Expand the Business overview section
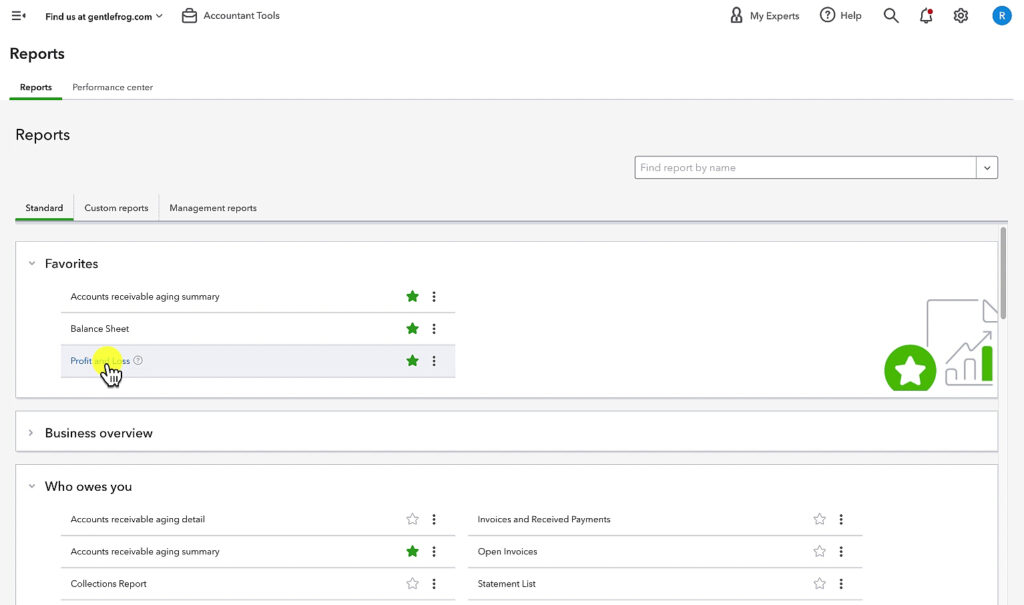Viewport: 1024px width, 605px height. click(x=32, y=433)
